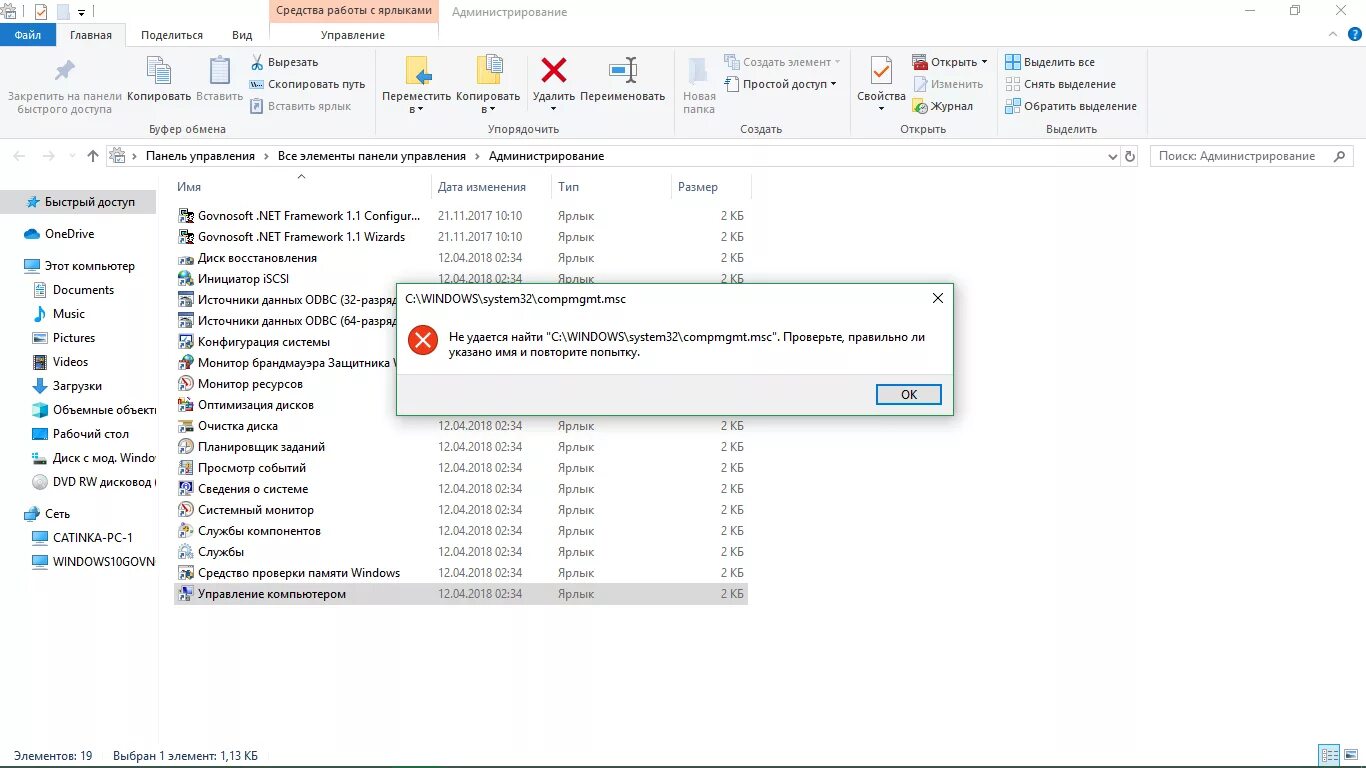Click the Новая папка icon
Screen dimensions: 1366x768
699,70
